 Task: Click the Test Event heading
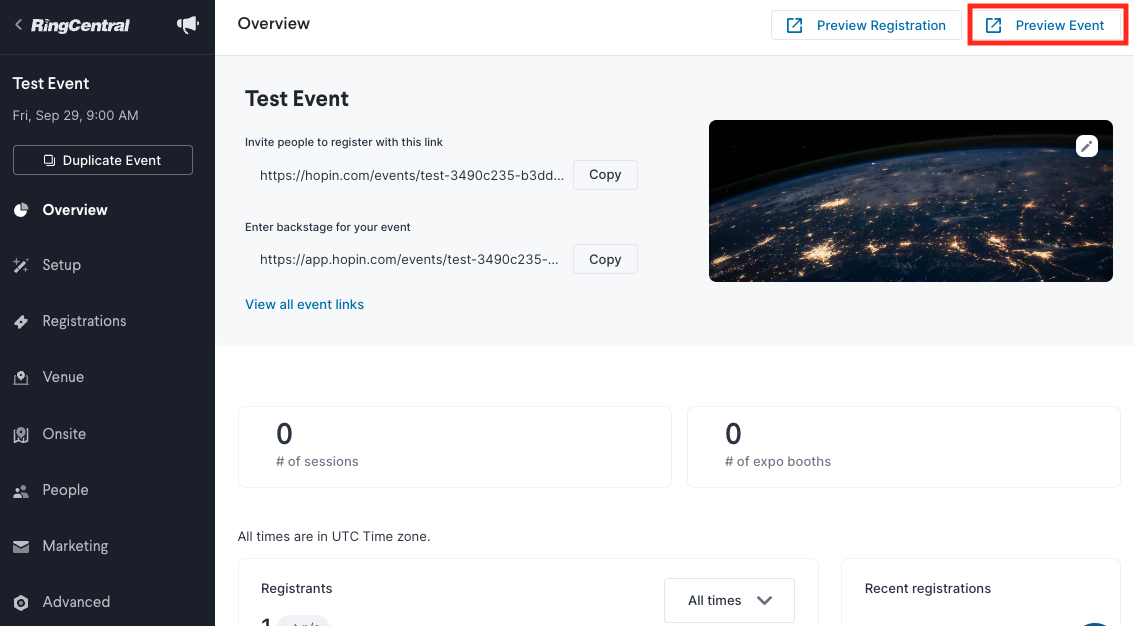[297, 98]
